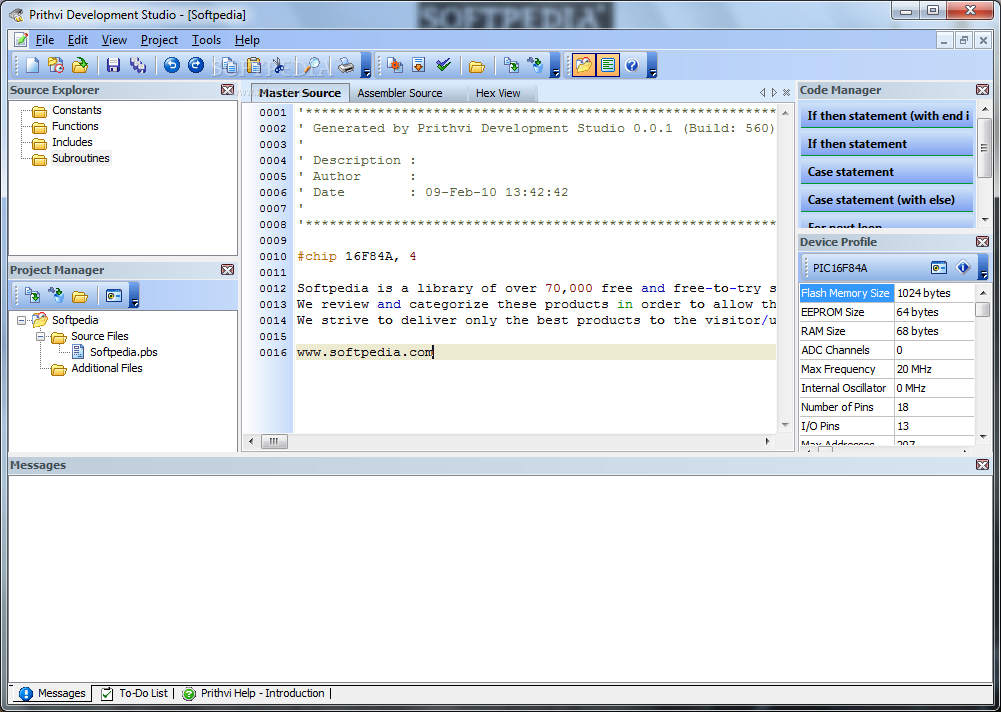Viewport: 1001px width, 712px height.
Task: Open the Project menu
Action: point(159,40)
